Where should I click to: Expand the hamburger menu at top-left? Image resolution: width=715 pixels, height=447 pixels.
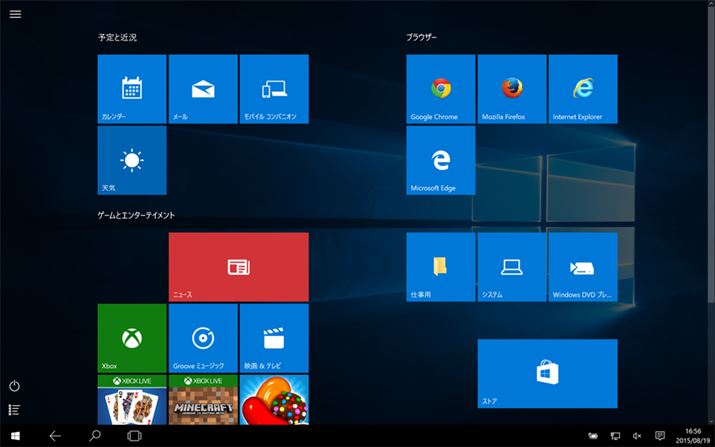15,14
